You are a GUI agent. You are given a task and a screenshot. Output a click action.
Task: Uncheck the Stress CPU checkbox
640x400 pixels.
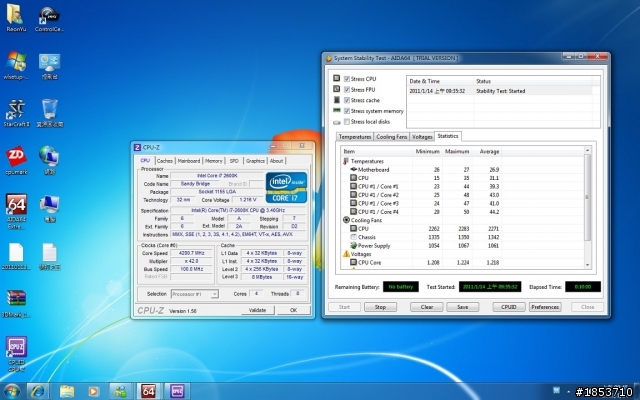347,79
